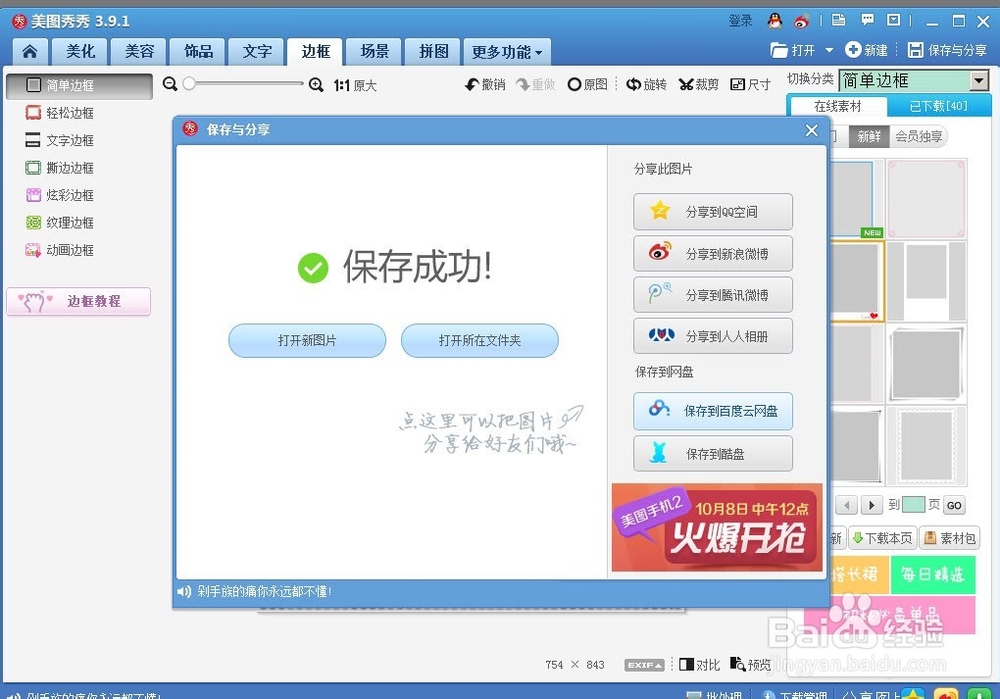Click 分享到人人相册 button
1000x699 pixels.
pyautogui.click(x=713, y=336)
